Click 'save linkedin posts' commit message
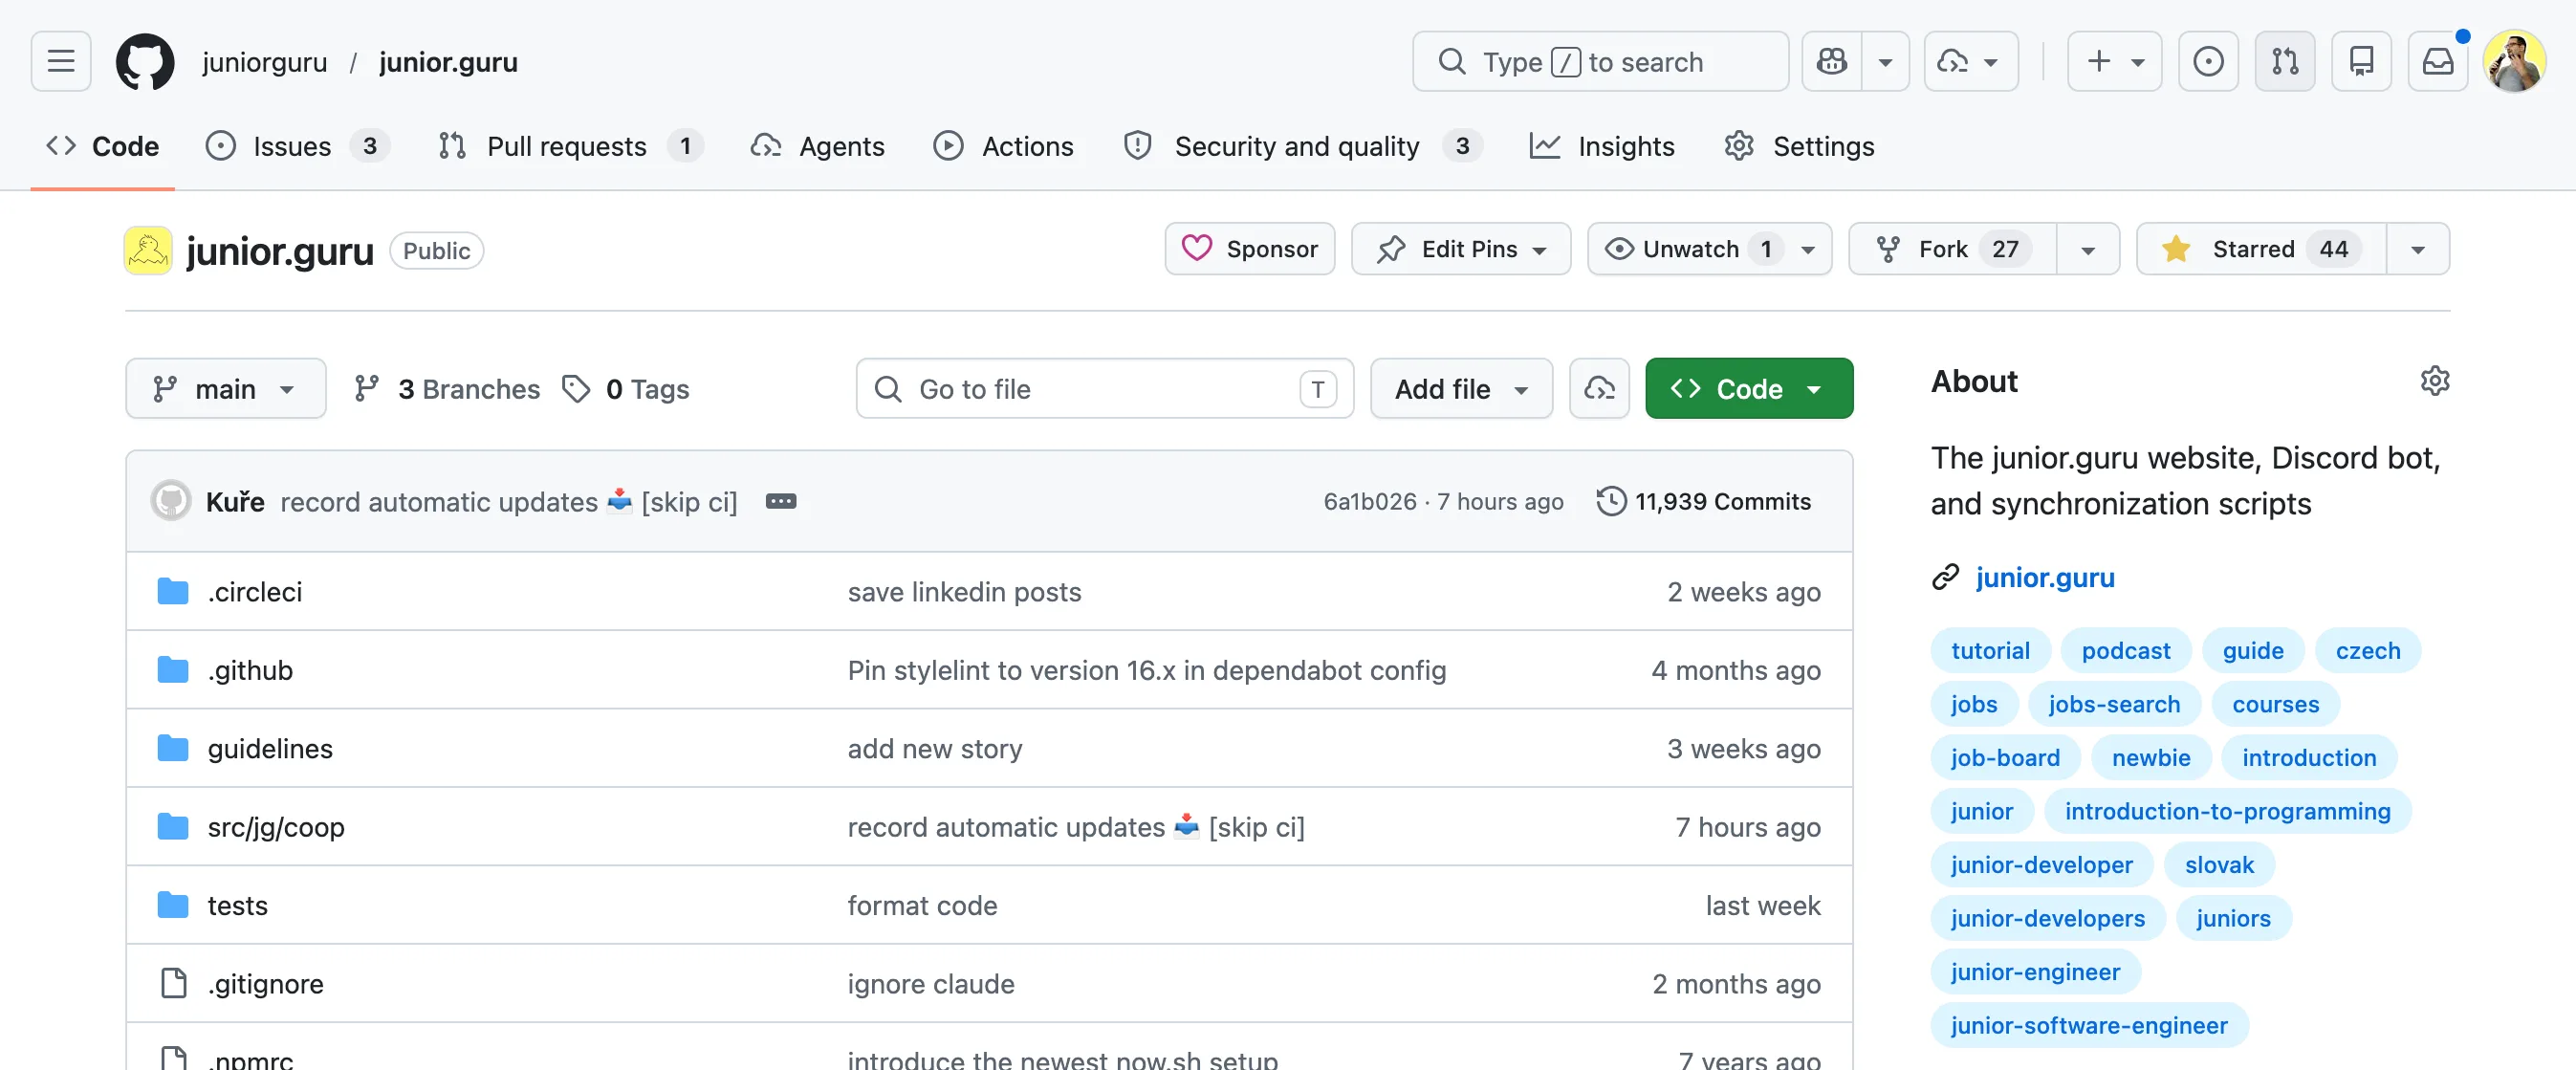This screenshot has width=2576, height=1070. tap(964, 591)
